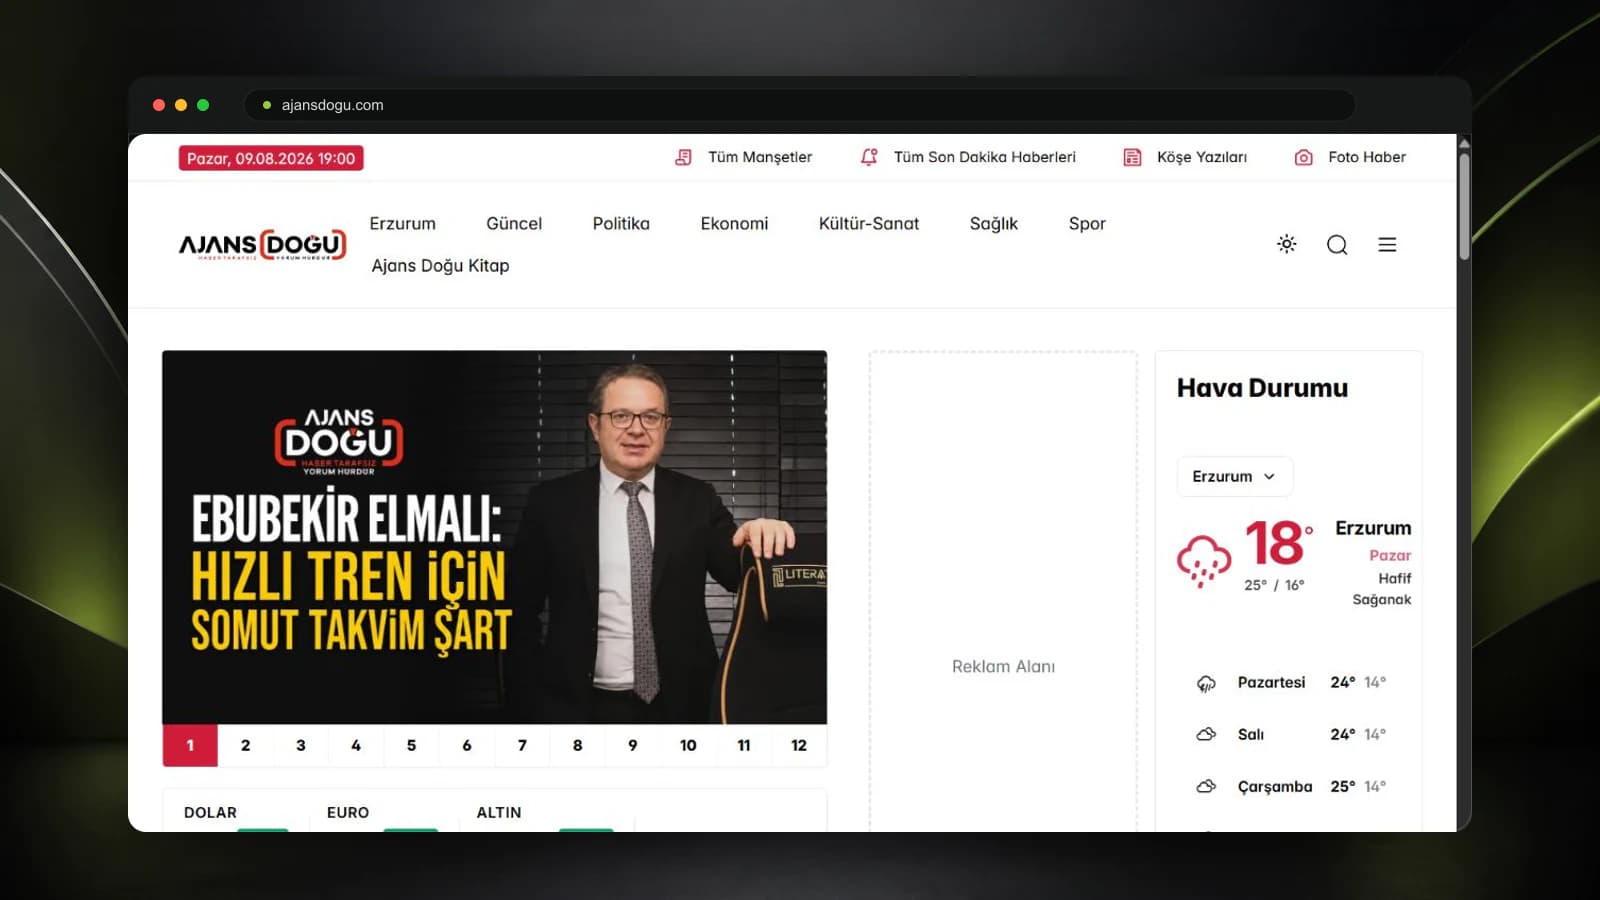The image size is (1600, 900).
Task: Toggle the light/dark theme sun icon
Action: click(1287, 244)
